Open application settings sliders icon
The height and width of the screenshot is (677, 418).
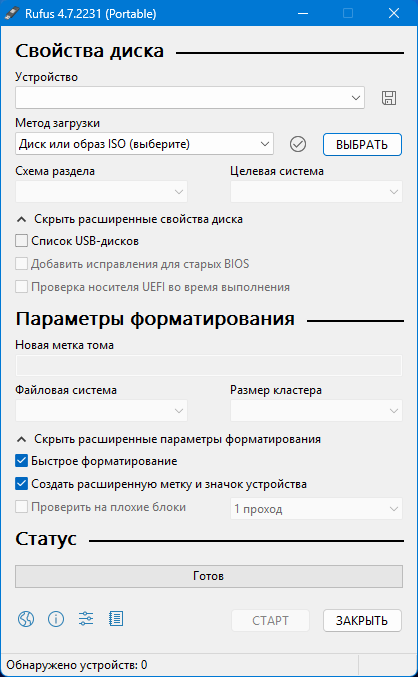[x=86, y=619]
